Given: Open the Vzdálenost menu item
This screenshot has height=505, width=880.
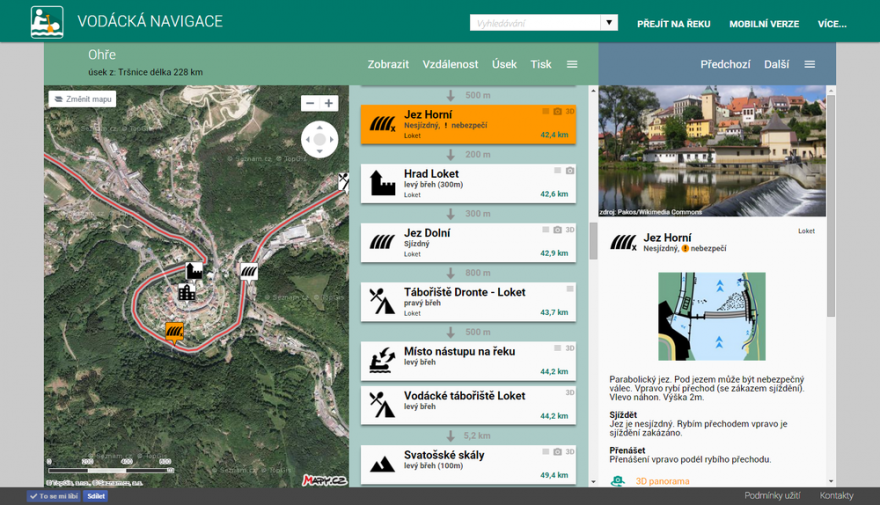Looking at the screenshot, I should coord(450,64).
